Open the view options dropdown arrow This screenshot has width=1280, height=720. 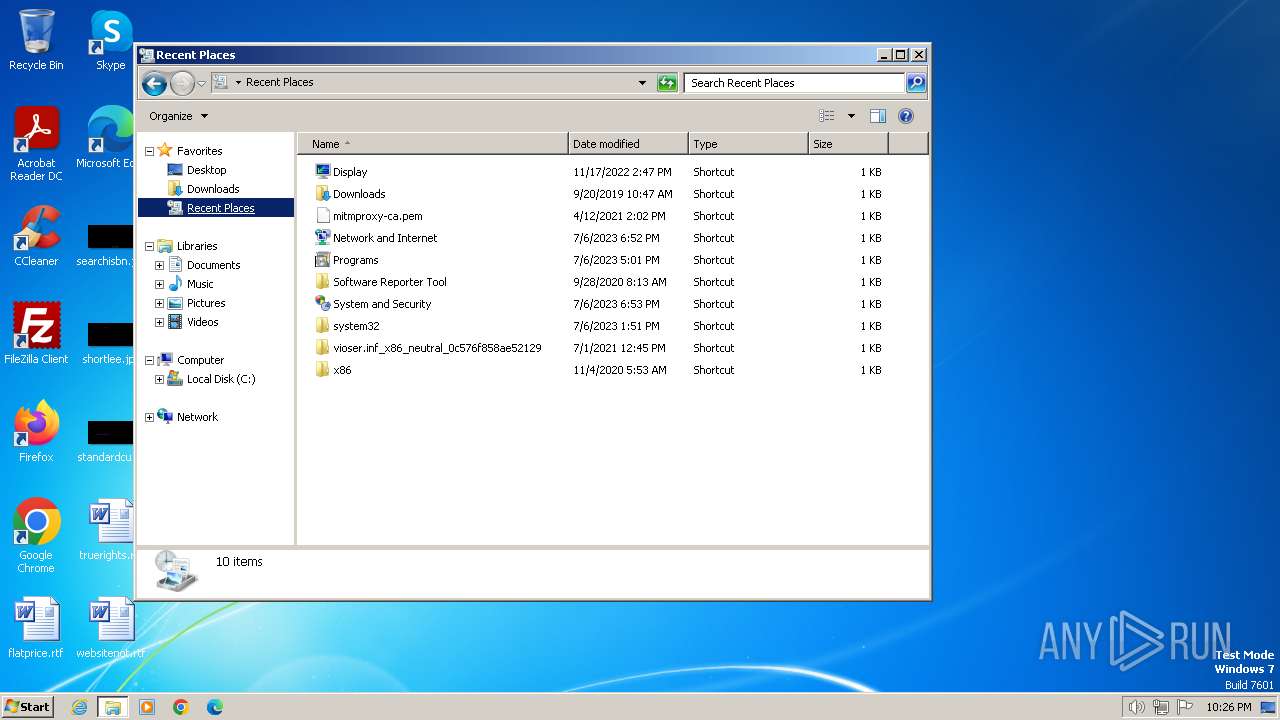coord(851,116)
